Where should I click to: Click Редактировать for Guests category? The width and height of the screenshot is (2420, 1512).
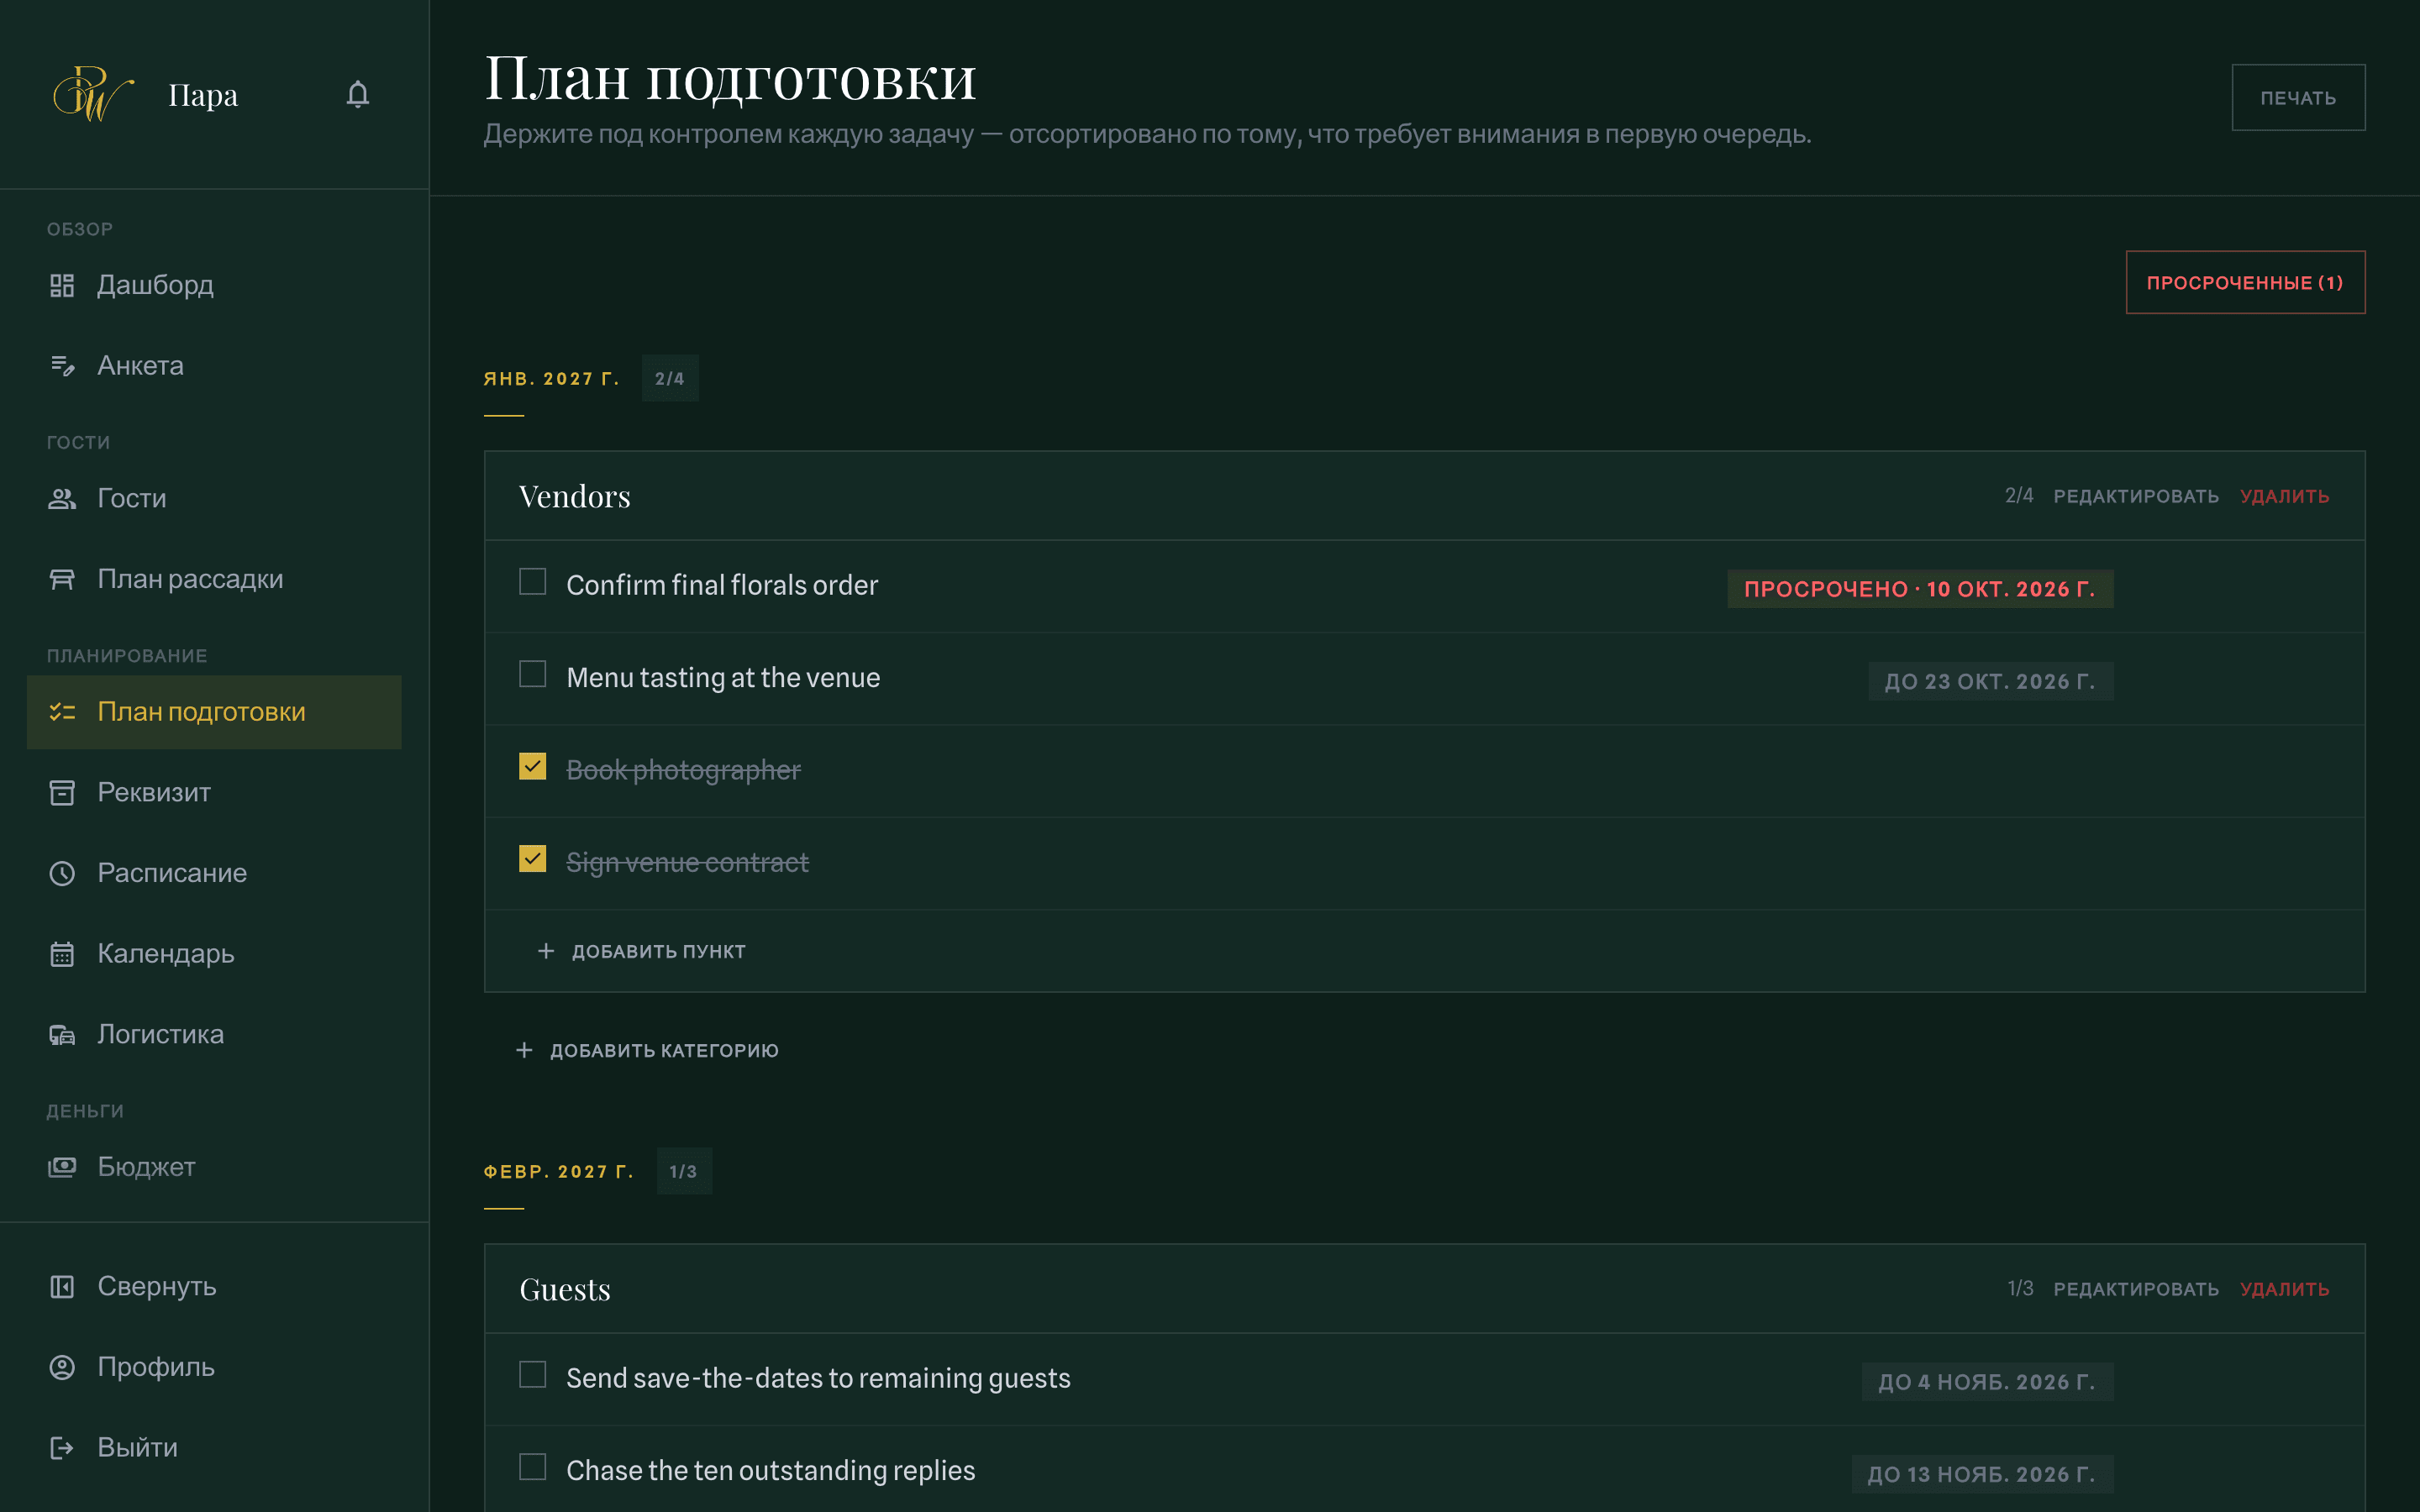pyautogui.click(x=2136, y=1289)
